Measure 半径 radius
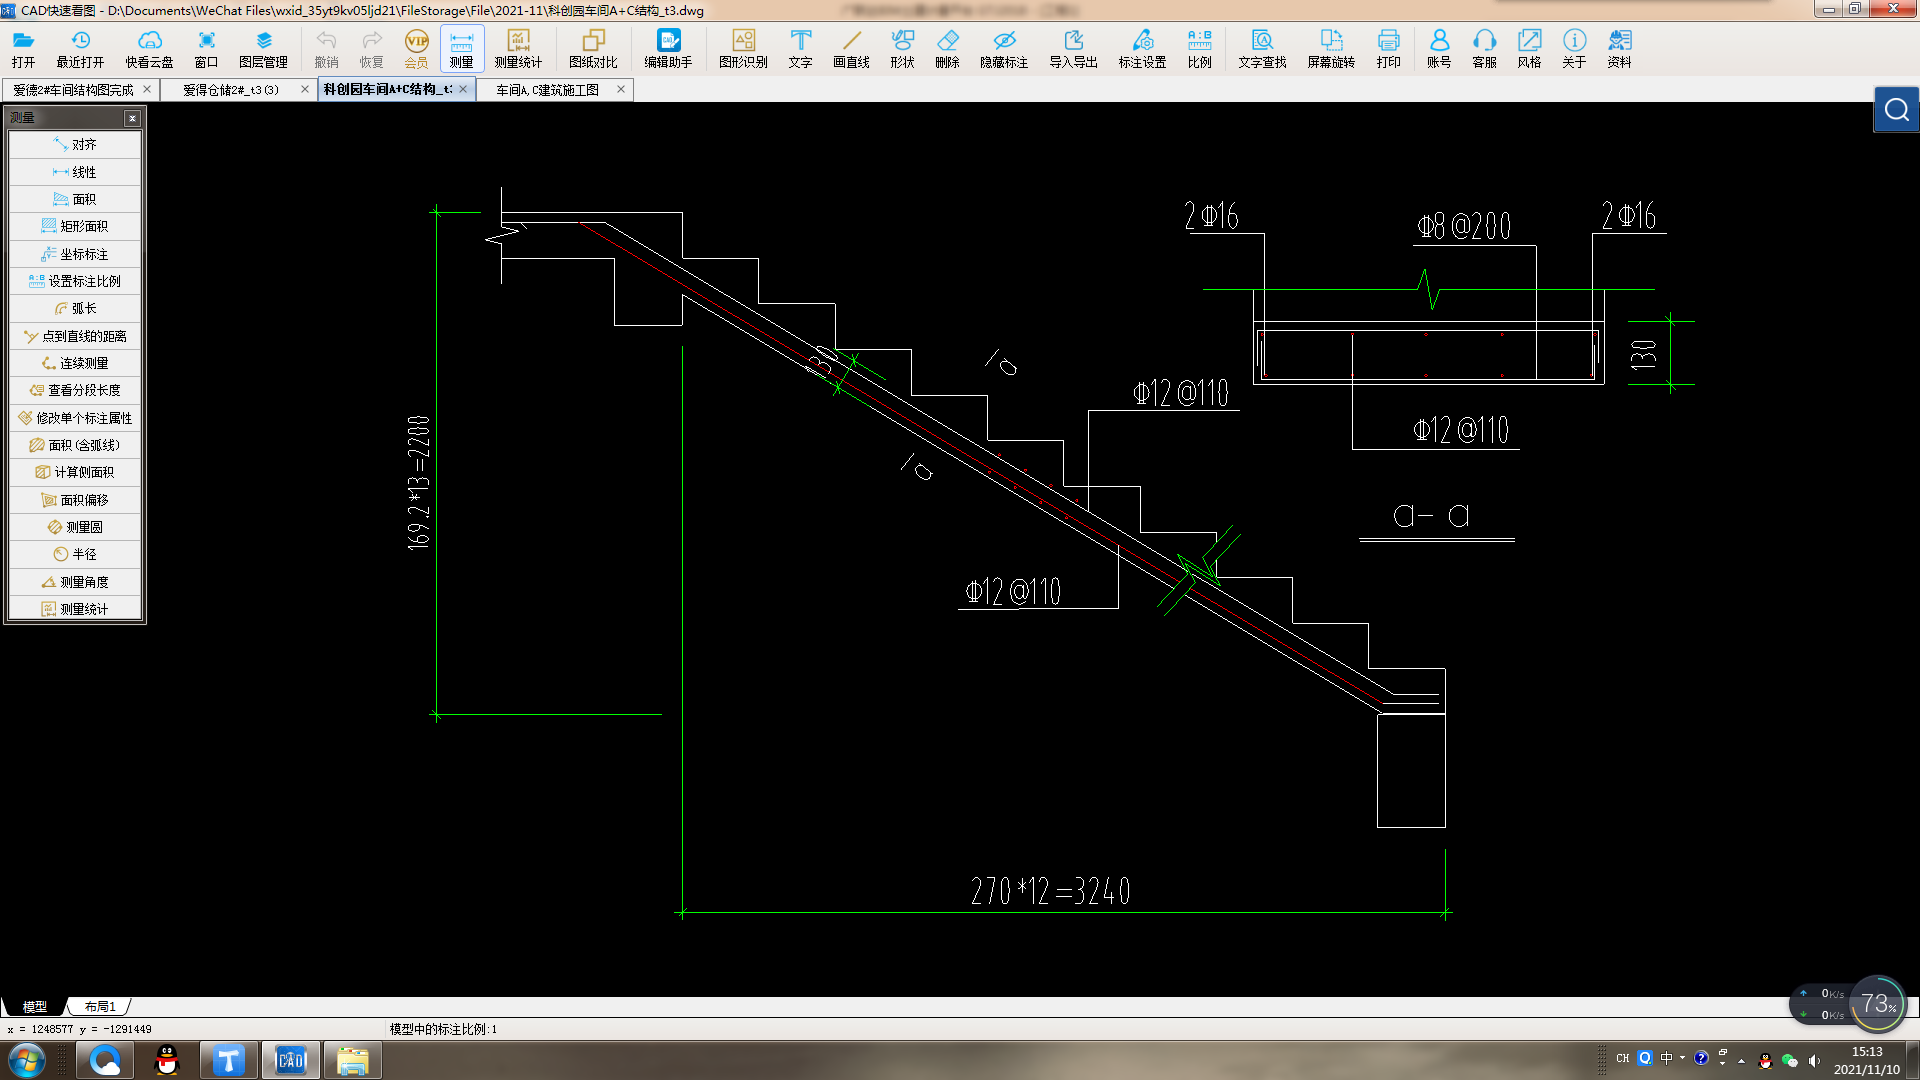Viewport: 1920px width, 1080px height. click(x=75, y=554)
